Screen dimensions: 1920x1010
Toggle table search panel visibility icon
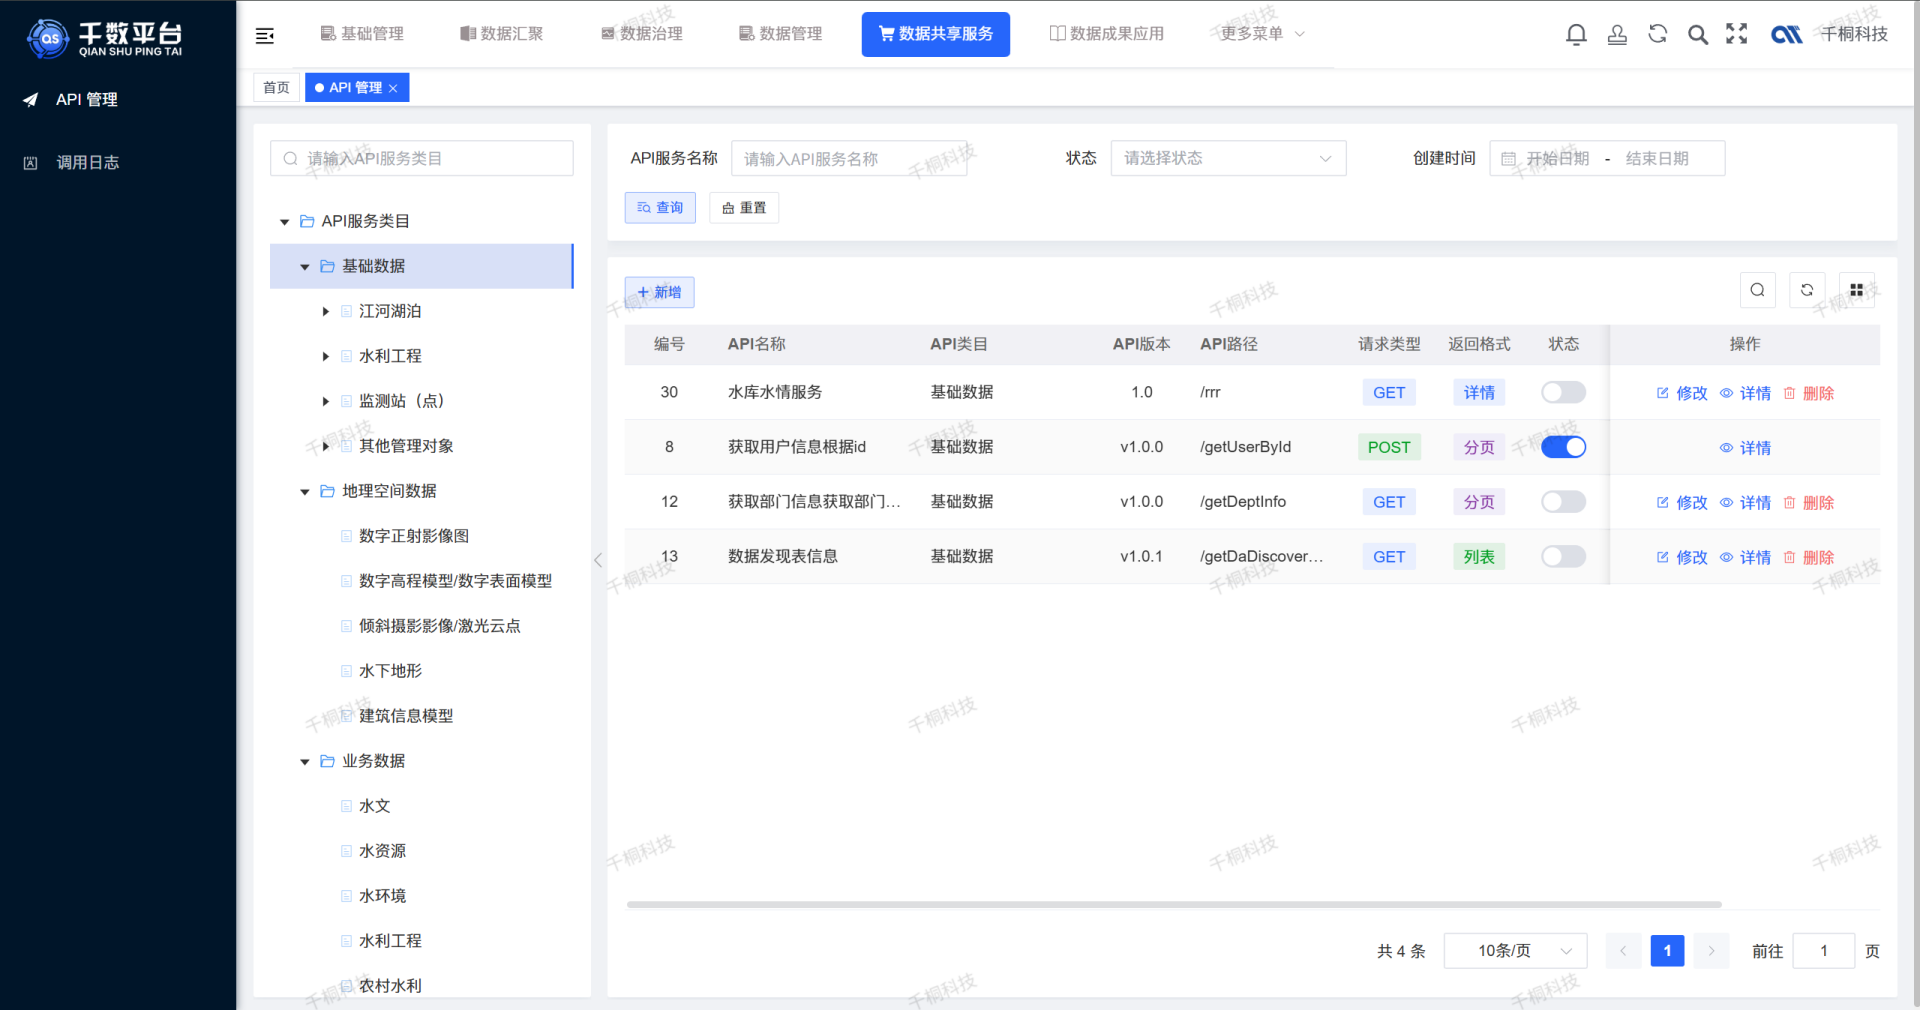click(1757, 290)
